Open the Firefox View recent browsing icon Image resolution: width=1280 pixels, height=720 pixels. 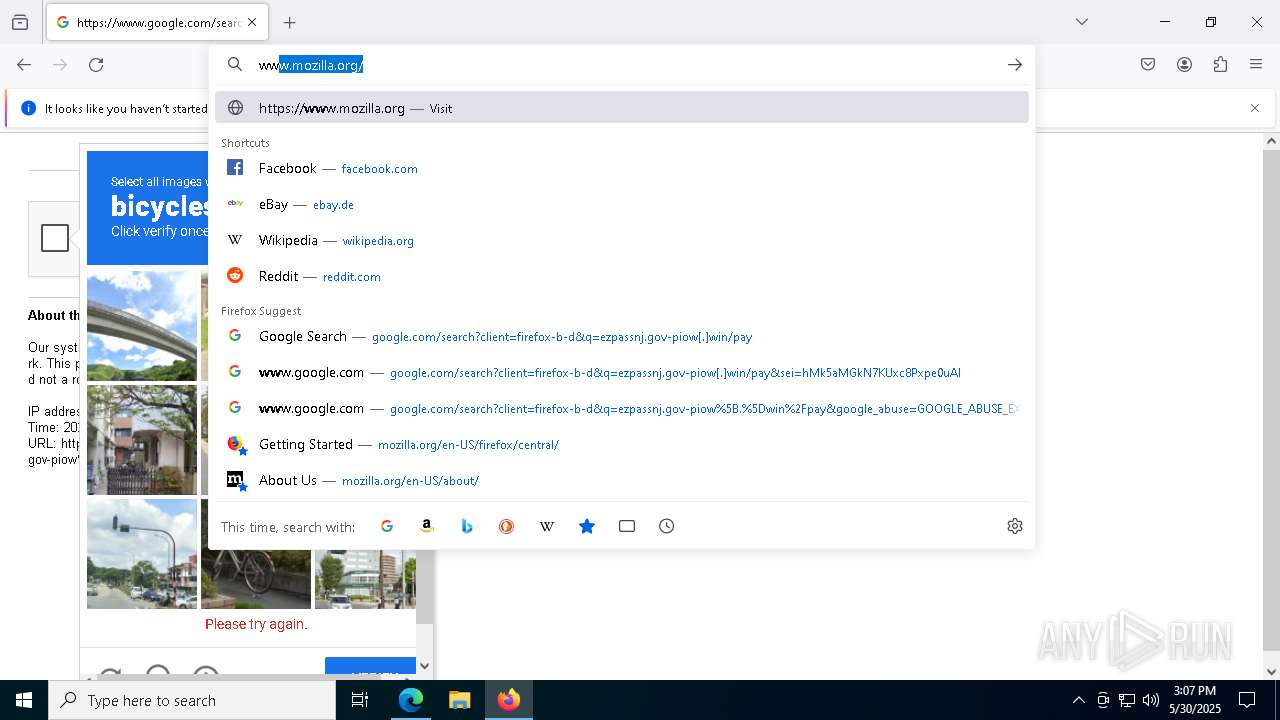[x=20, y=22]
